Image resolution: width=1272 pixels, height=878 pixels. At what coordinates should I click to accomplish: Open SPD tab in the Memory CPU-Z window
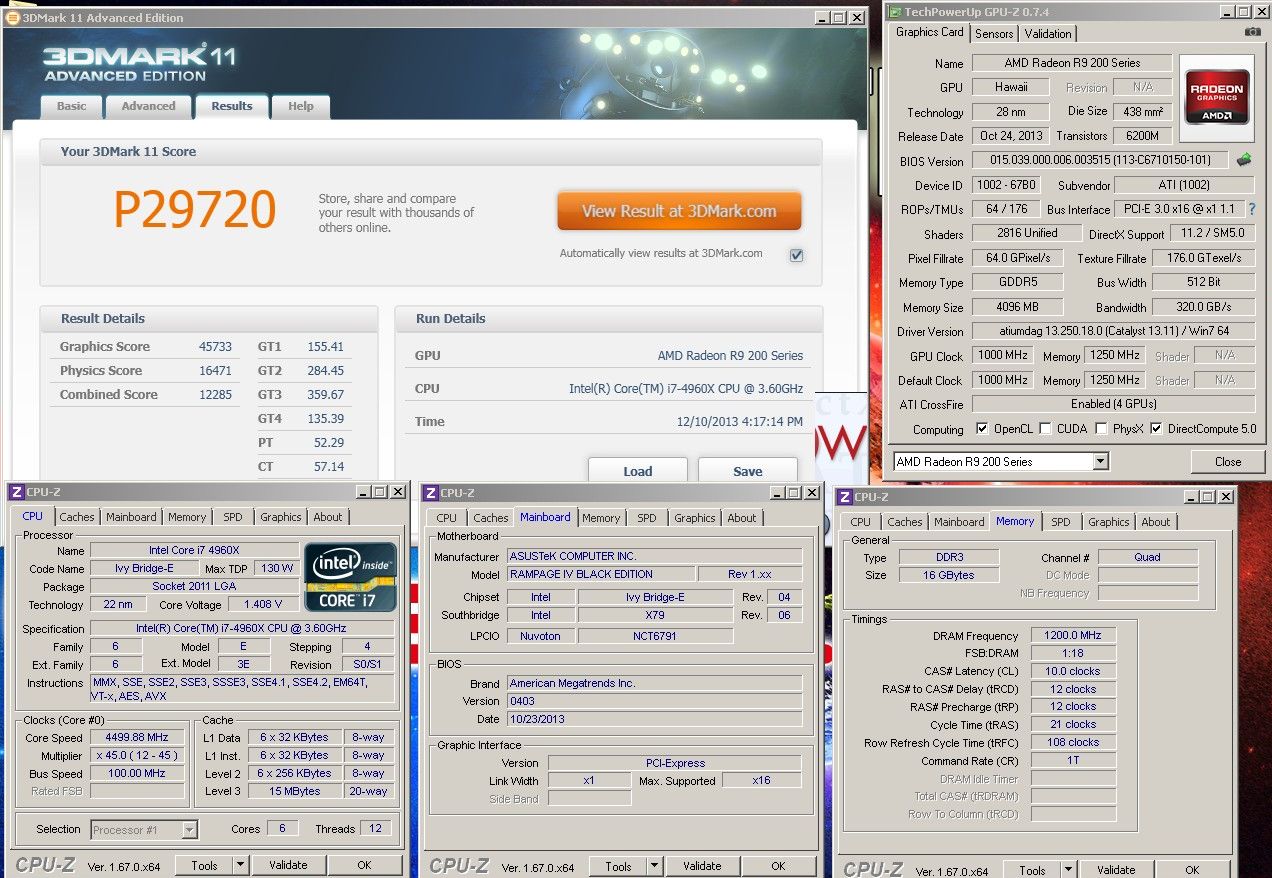point(1060,522)
